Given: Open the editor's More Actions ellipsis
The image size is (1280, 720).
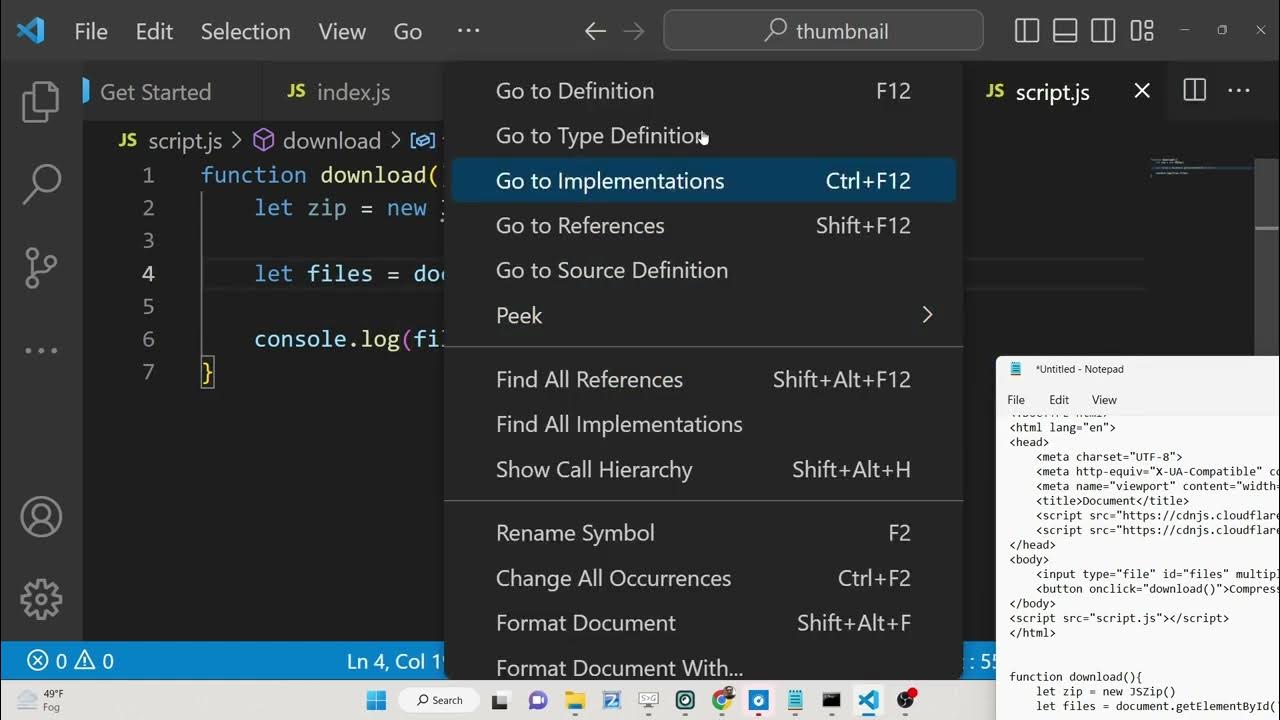Looking at the screenshot, I should point(1239,91).
